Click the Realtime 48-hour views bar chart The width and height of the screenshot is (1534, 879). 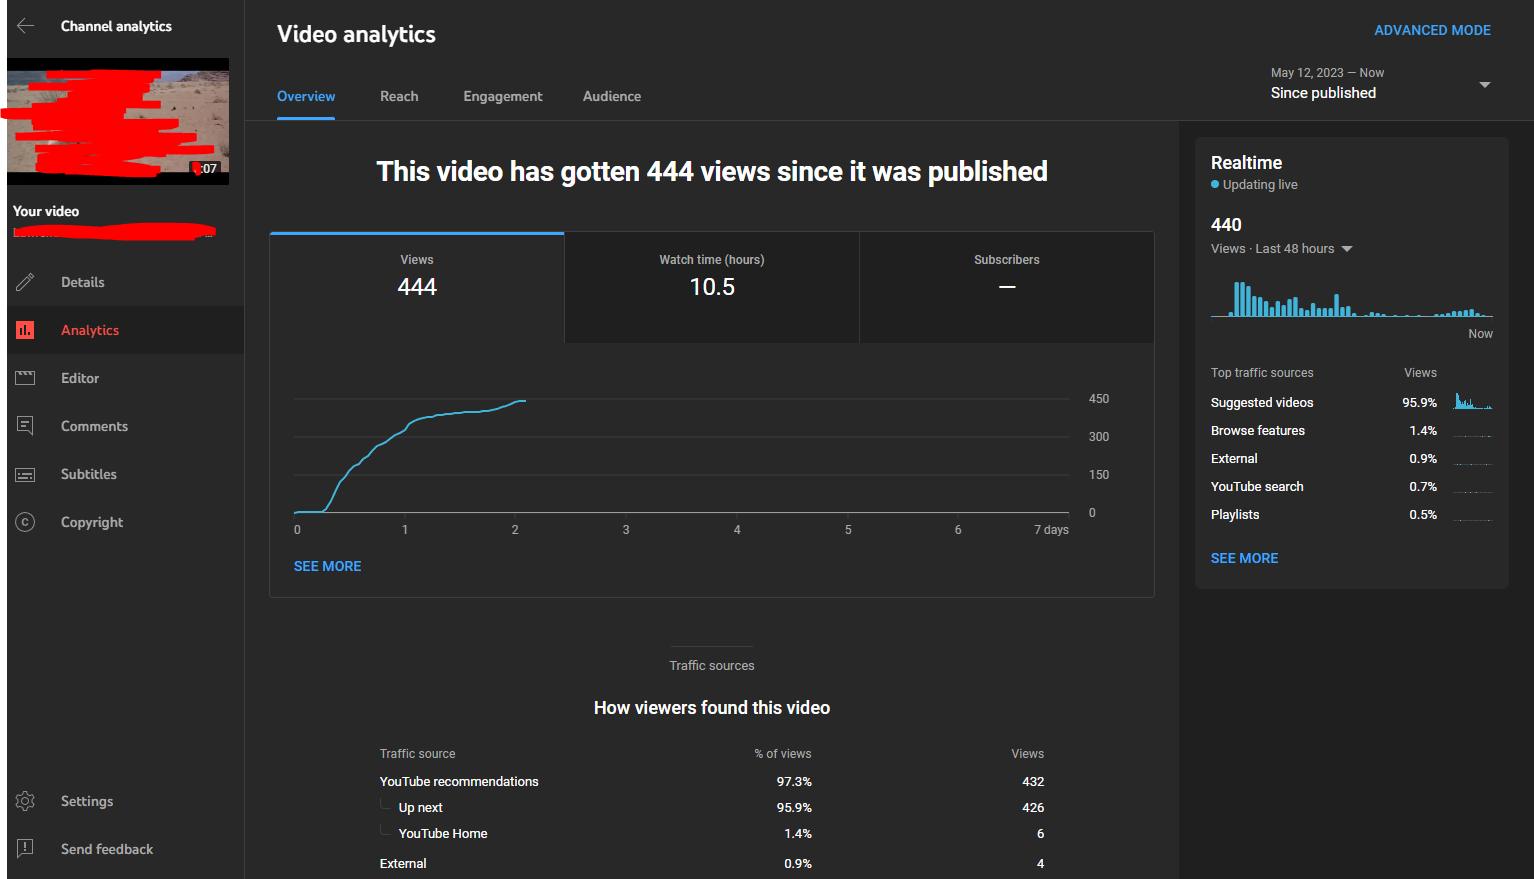(x=1352, y=299)
